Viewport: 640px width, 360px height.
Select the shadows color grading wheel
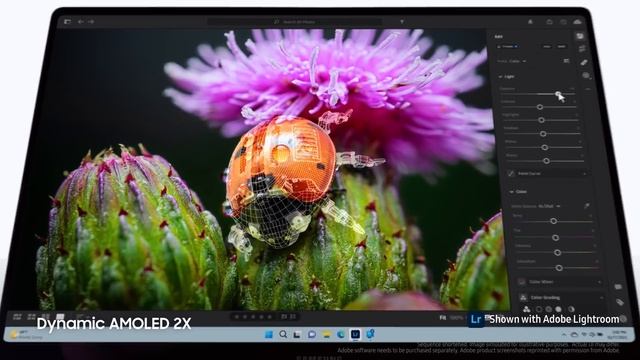[539, 309]
